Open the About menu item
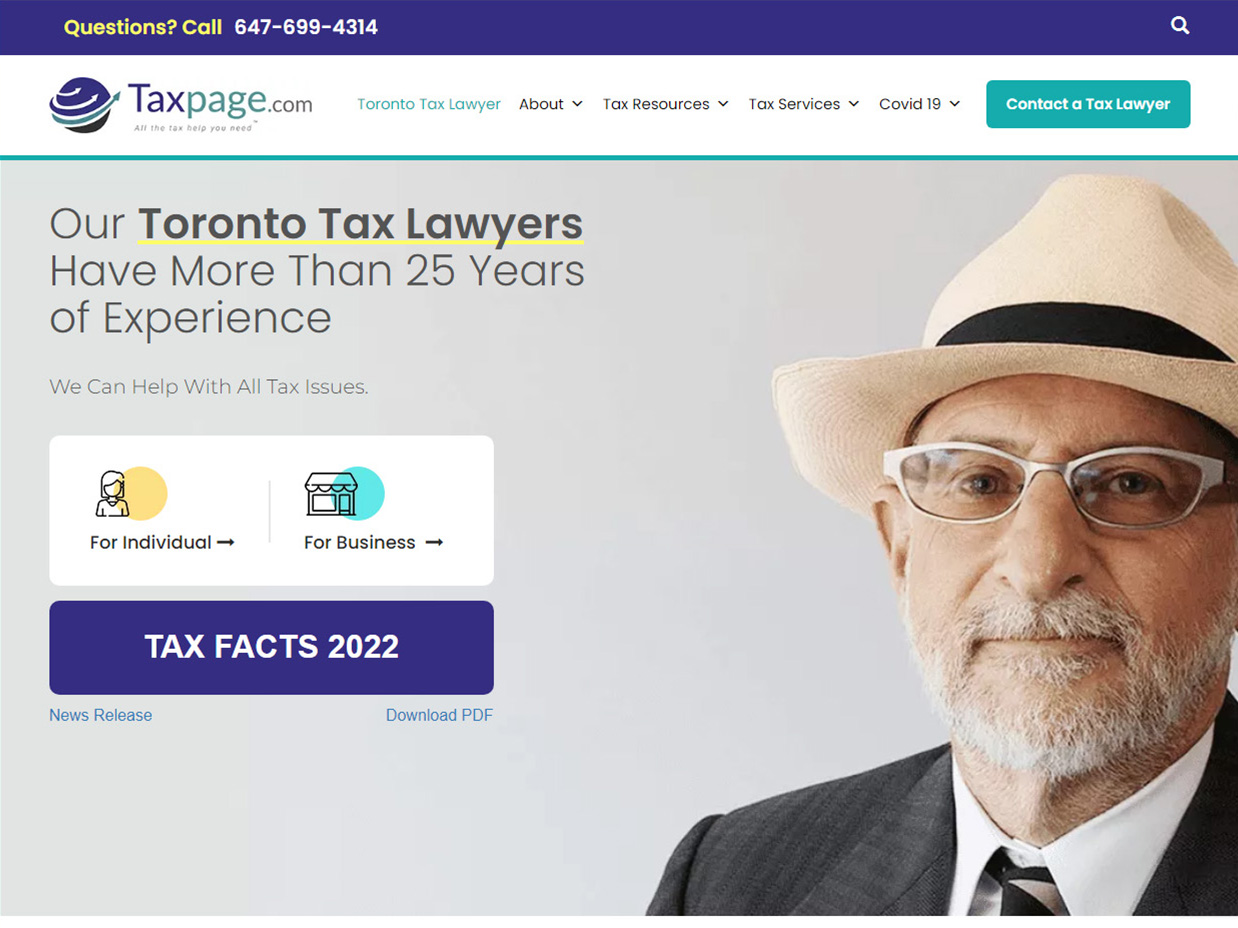The width and height of the screenshot is (1238, 928). (x=541, y=104)
